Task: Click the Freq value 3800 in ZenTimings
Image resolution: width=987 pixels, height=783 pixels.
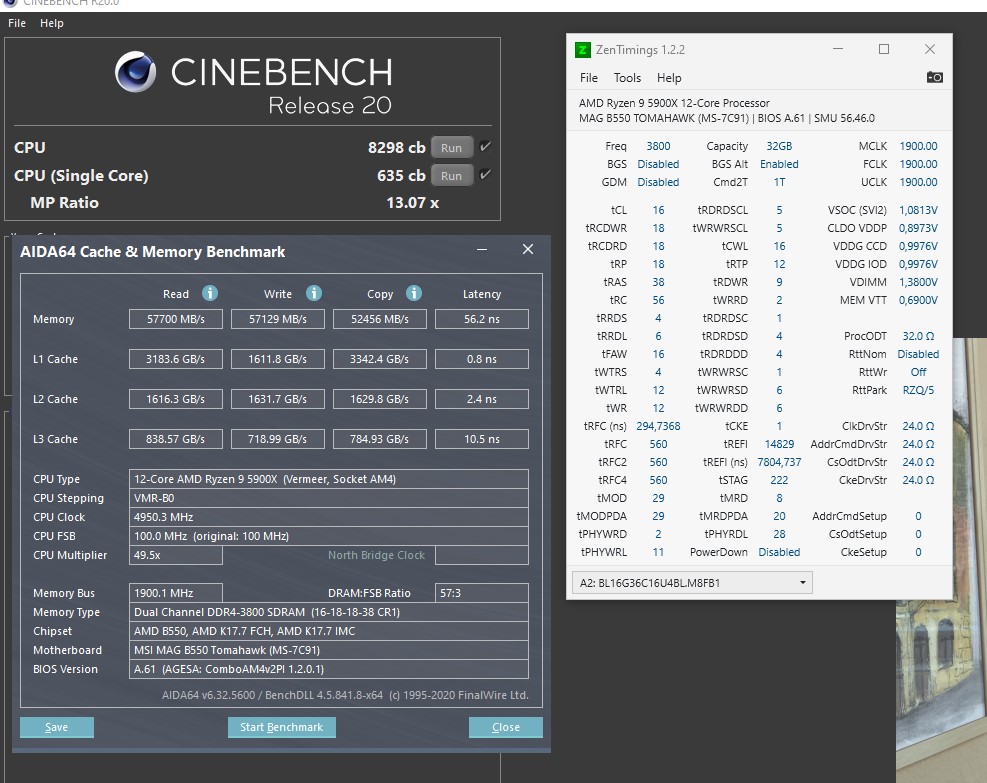Action: 658,146
